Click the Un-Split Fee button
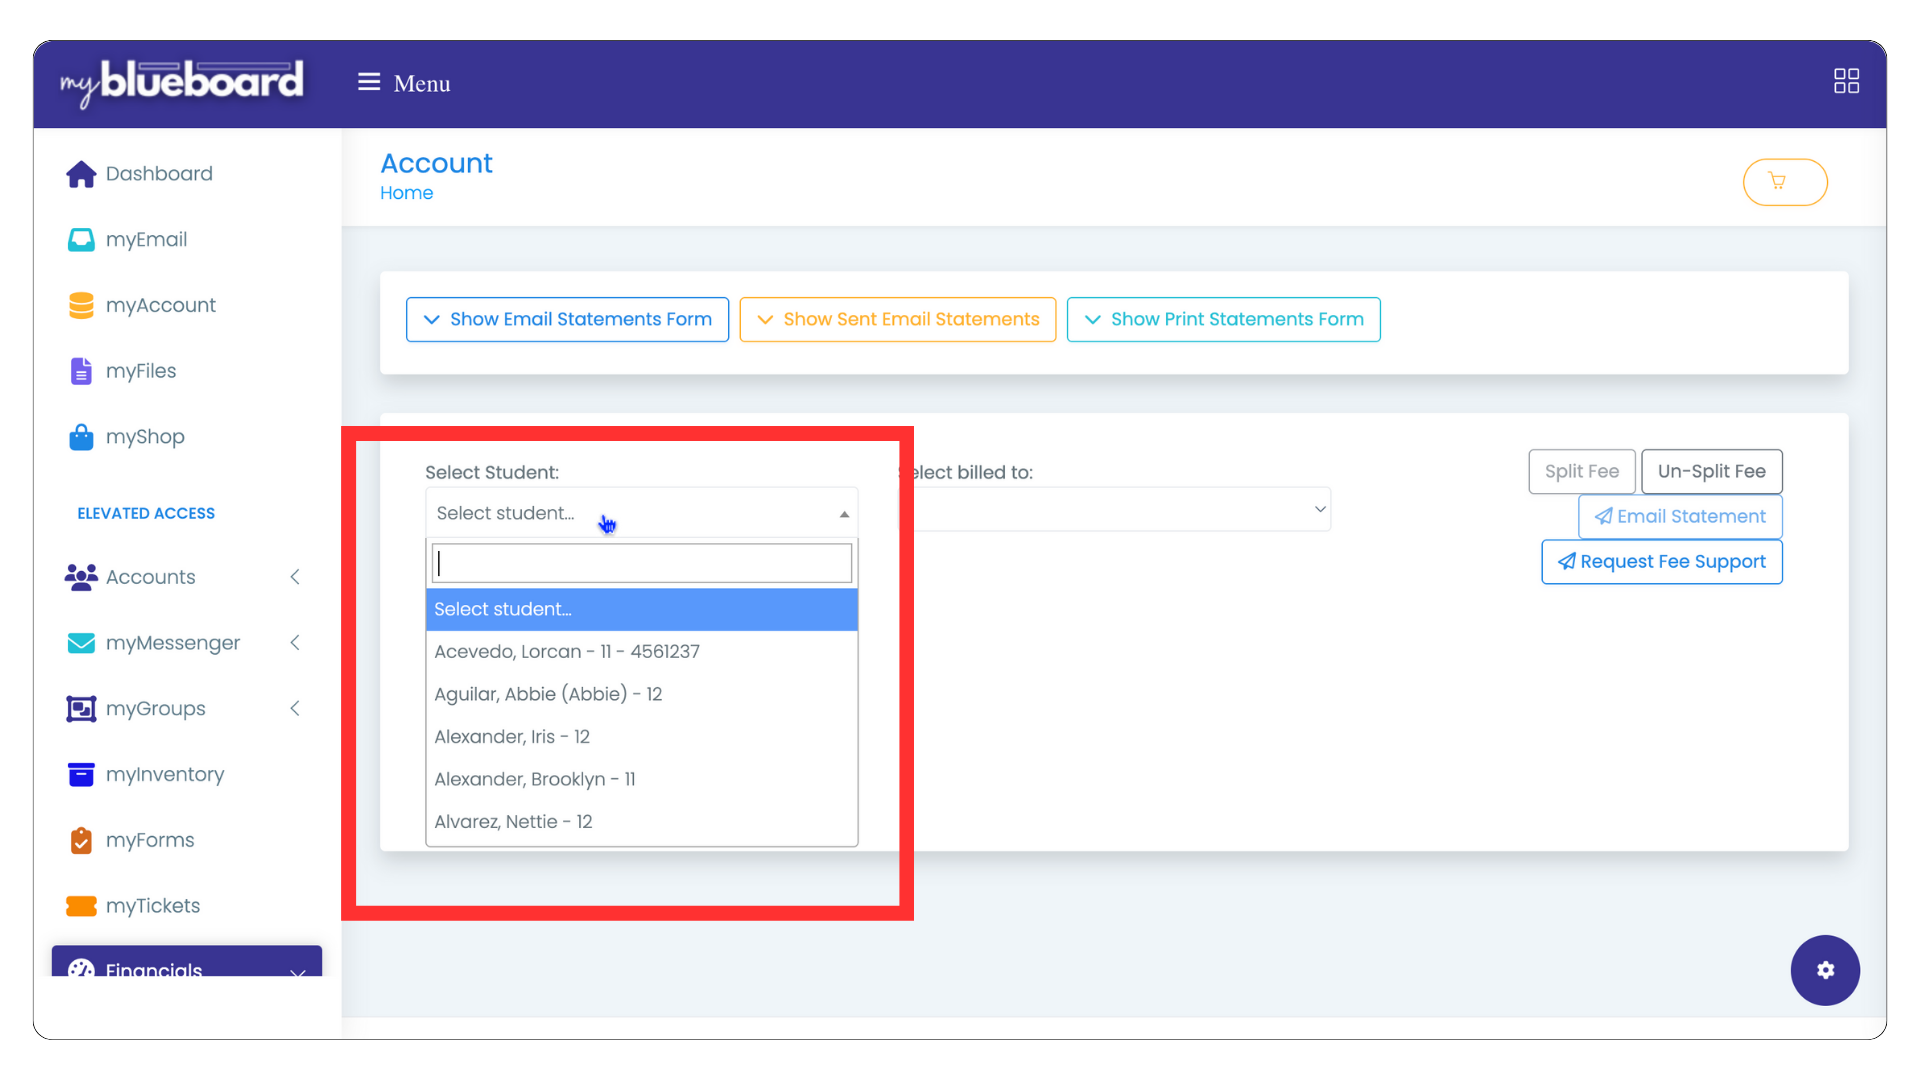This screenshot has height=1080, width=1920. tap(1711, 471)
